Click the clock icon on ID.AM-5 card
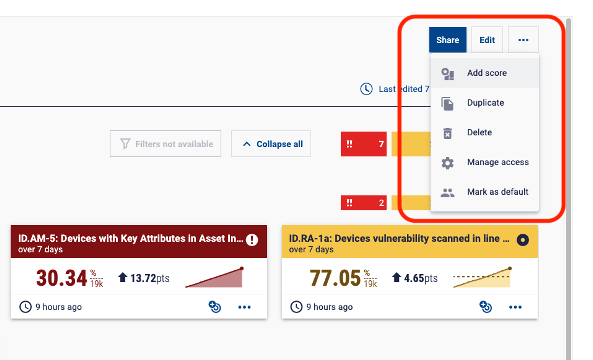This screenshot has height=360, width=593. [25, 307]
